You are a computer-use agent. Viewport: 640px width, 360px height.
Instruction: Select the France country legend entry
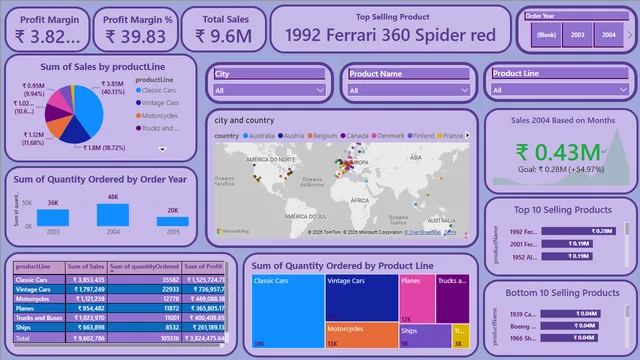click(451, 136)
